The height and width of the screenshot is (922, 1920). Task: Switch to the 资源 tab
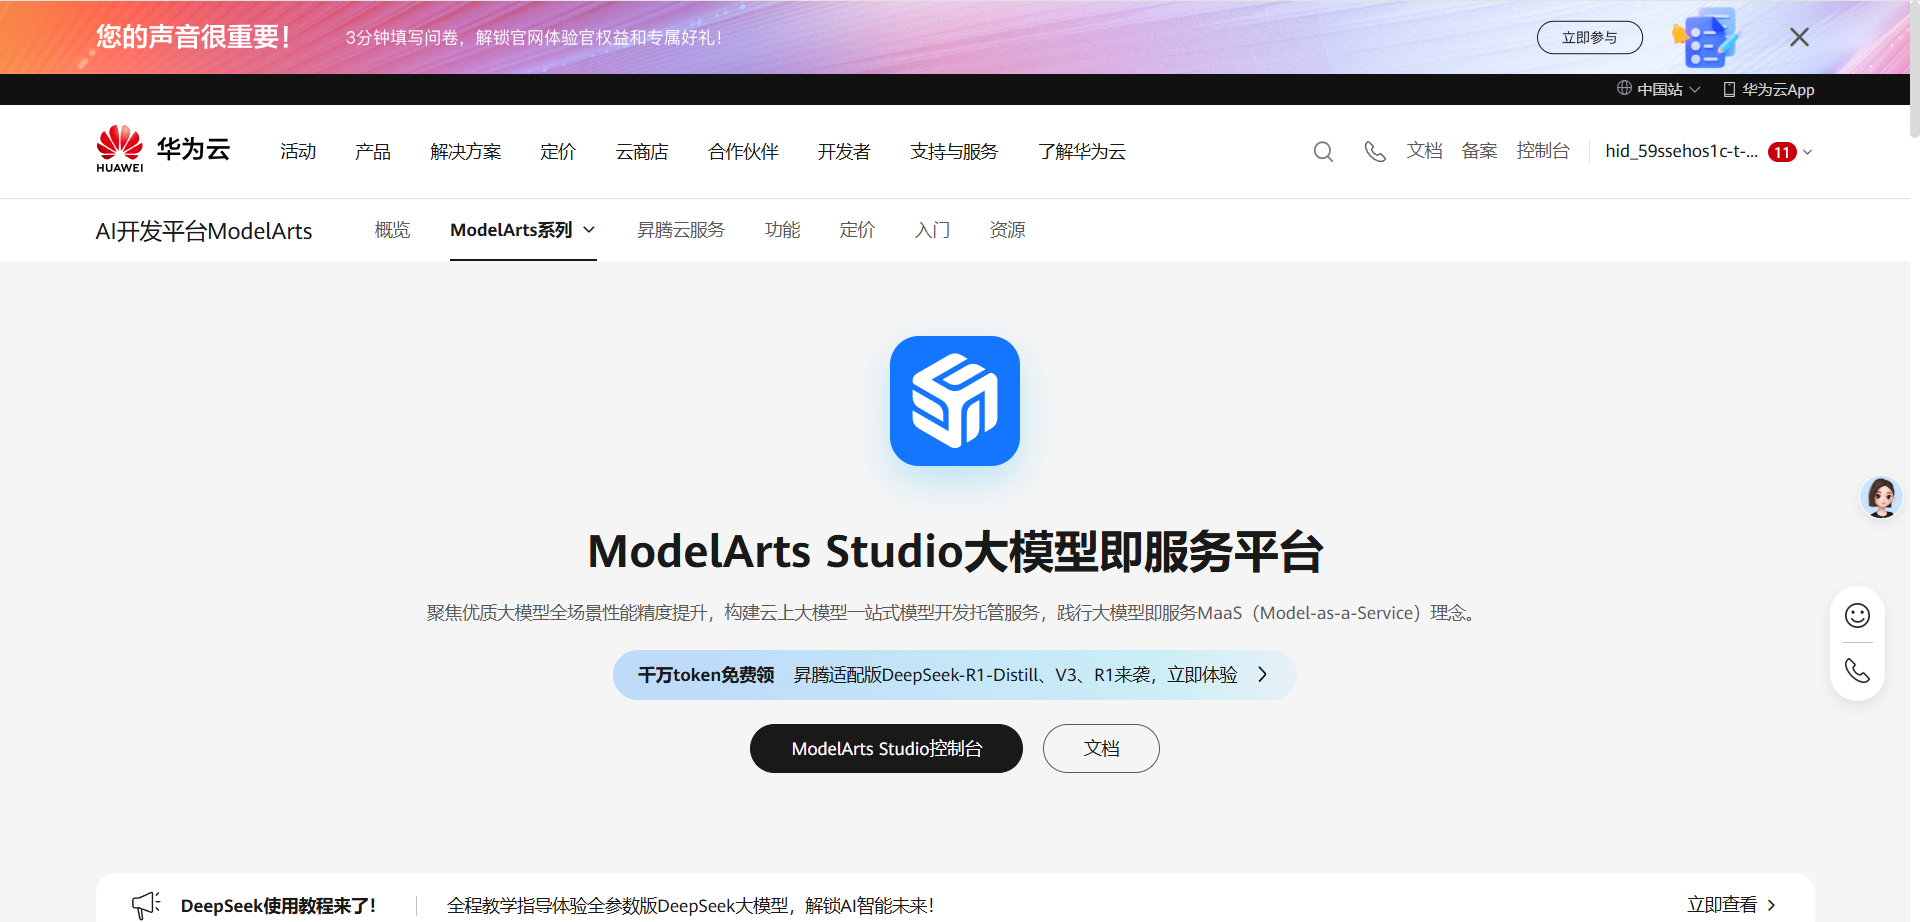1007,230
